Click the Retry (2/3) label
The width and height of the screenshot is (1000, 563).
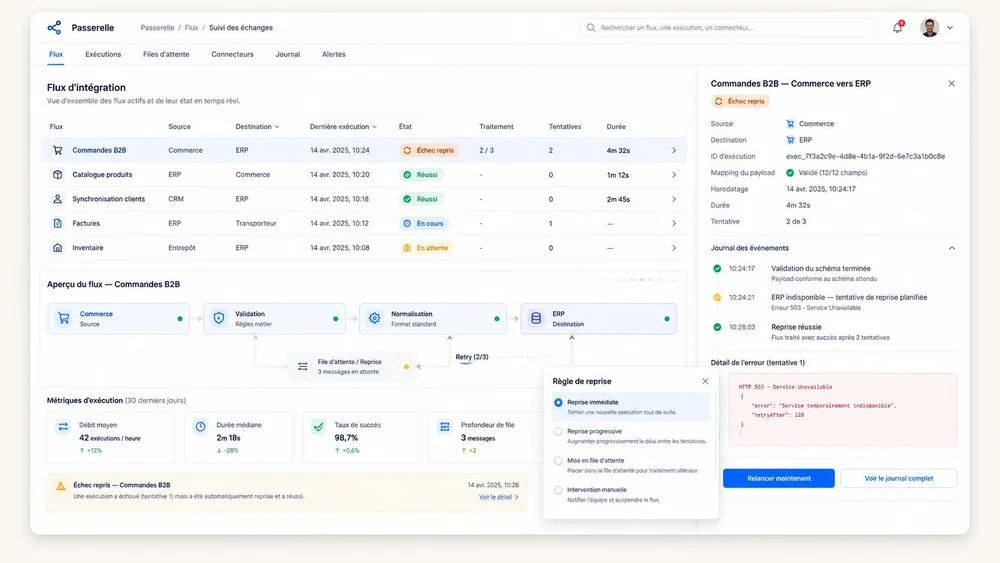[x=472, y=357]
